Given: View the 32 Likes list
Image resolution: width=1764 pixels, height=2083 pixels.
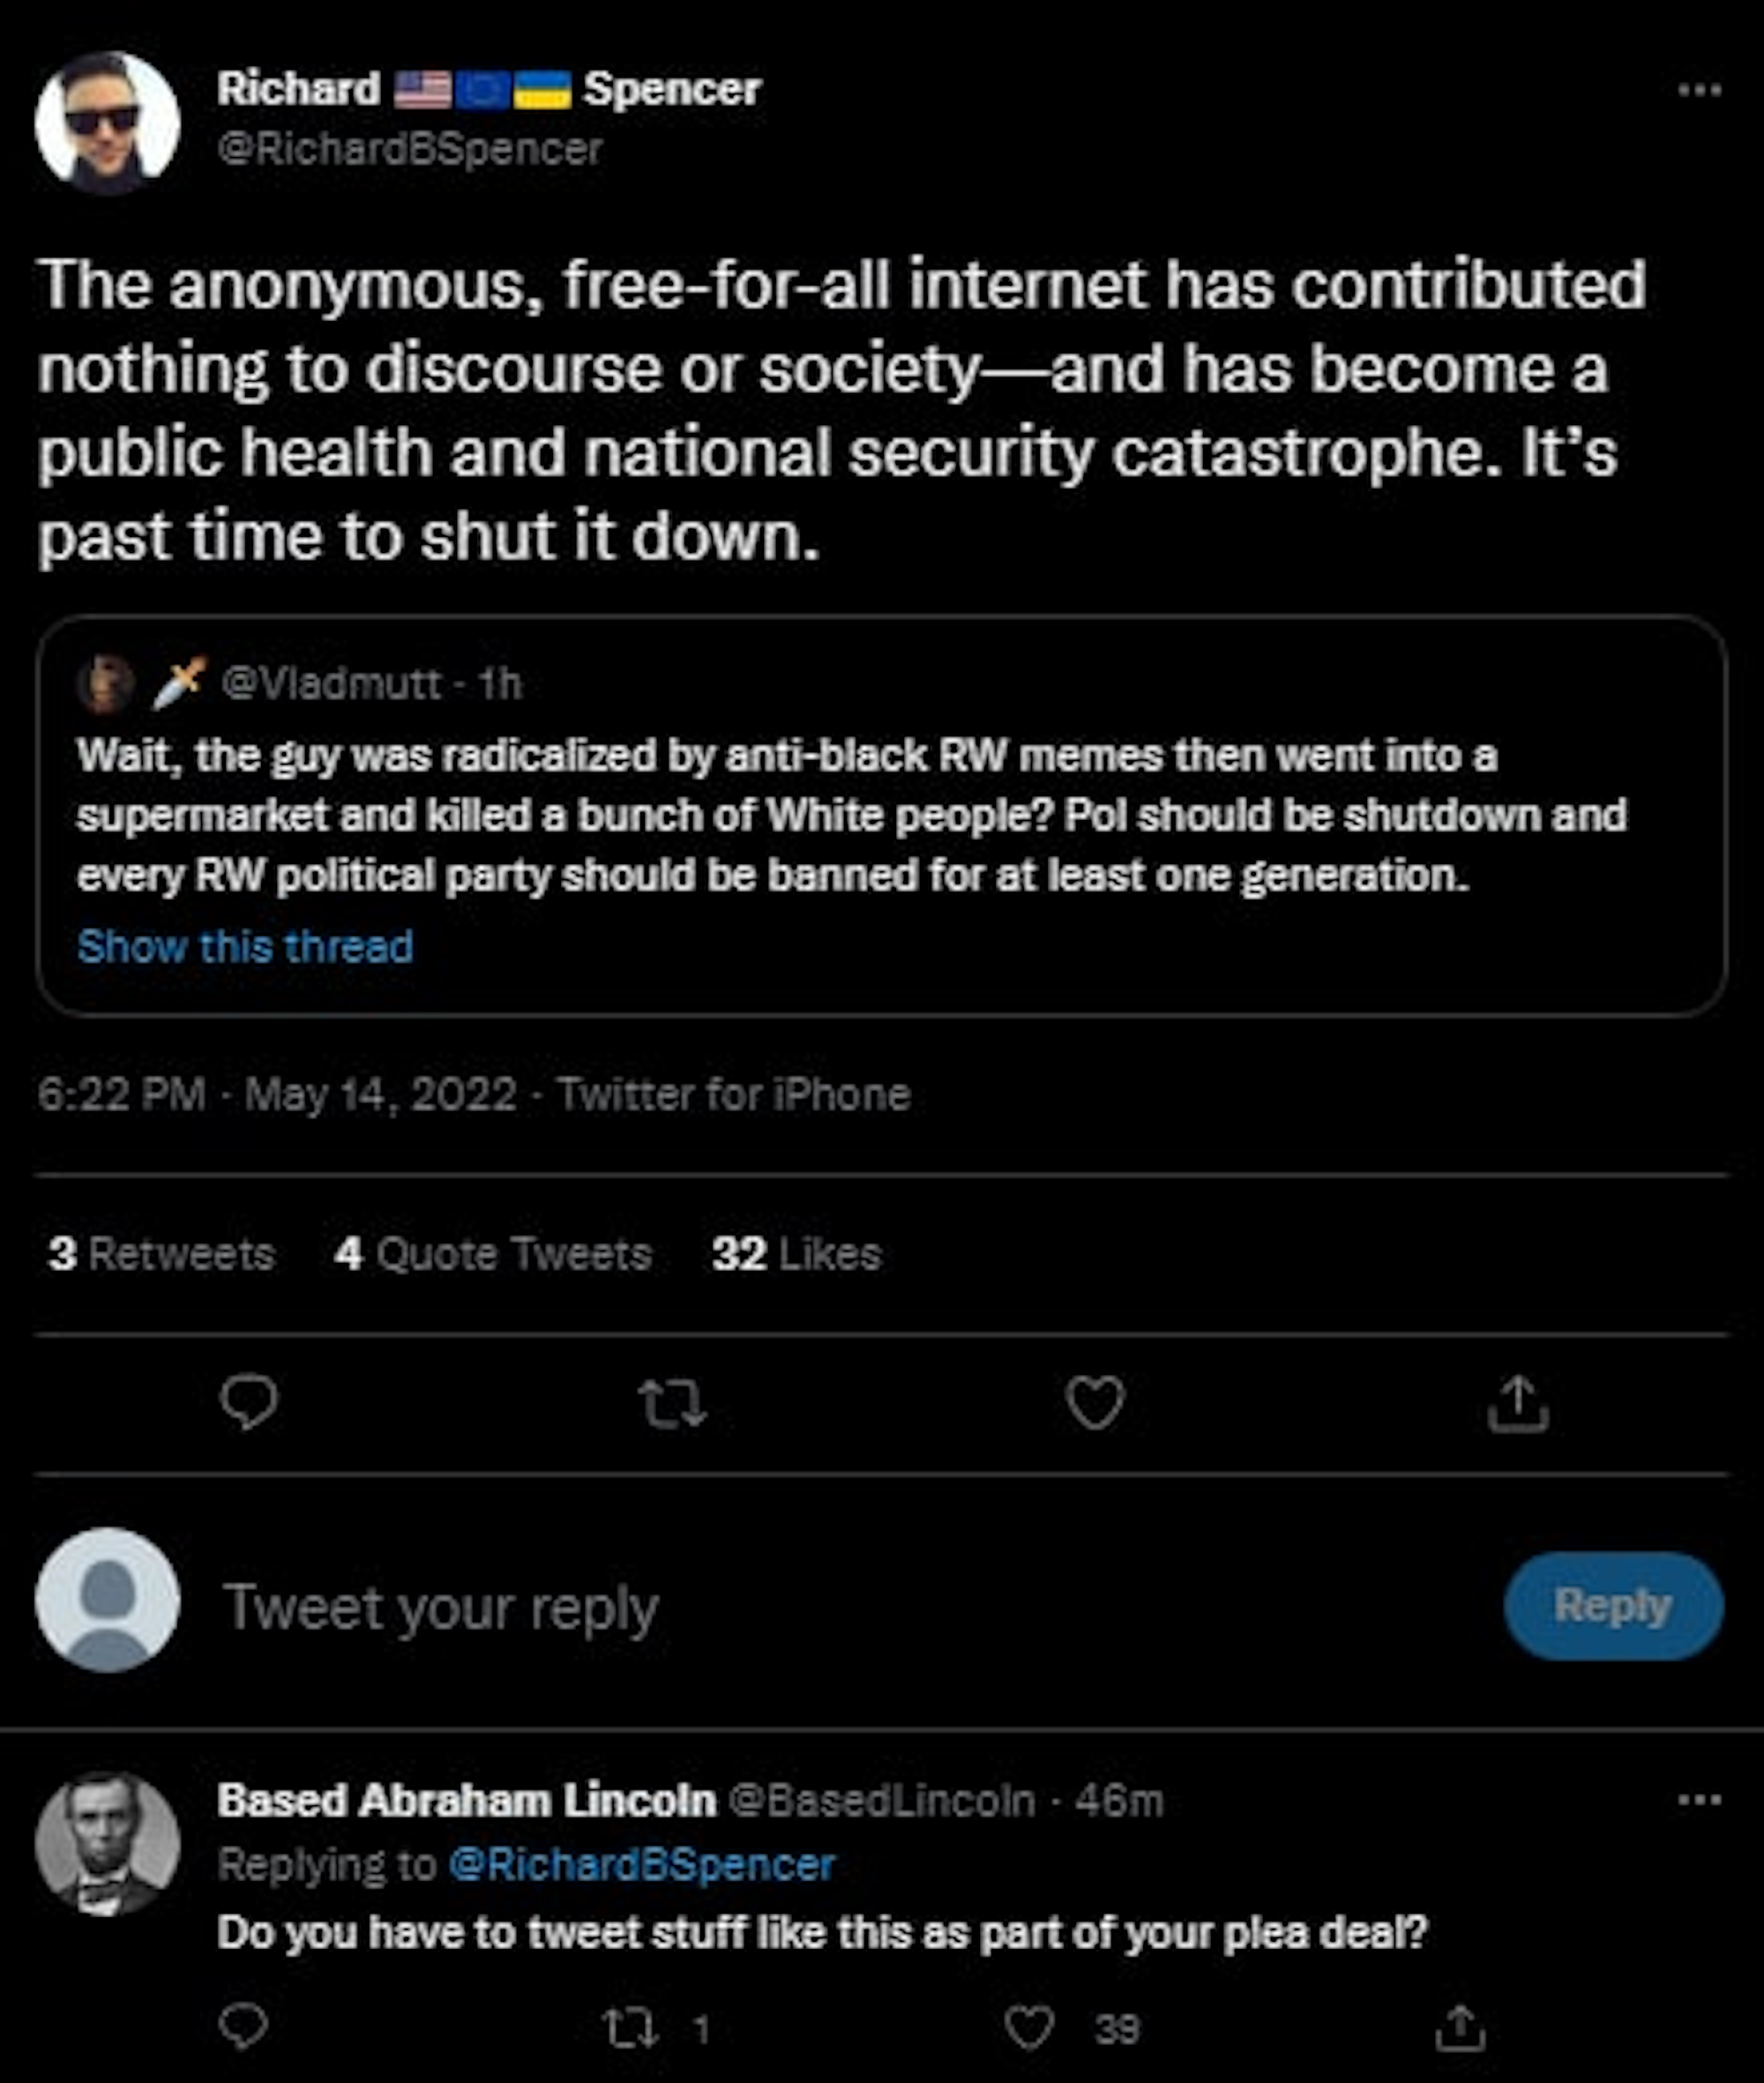Looking at the screenshot, I should coord(797,1254).
